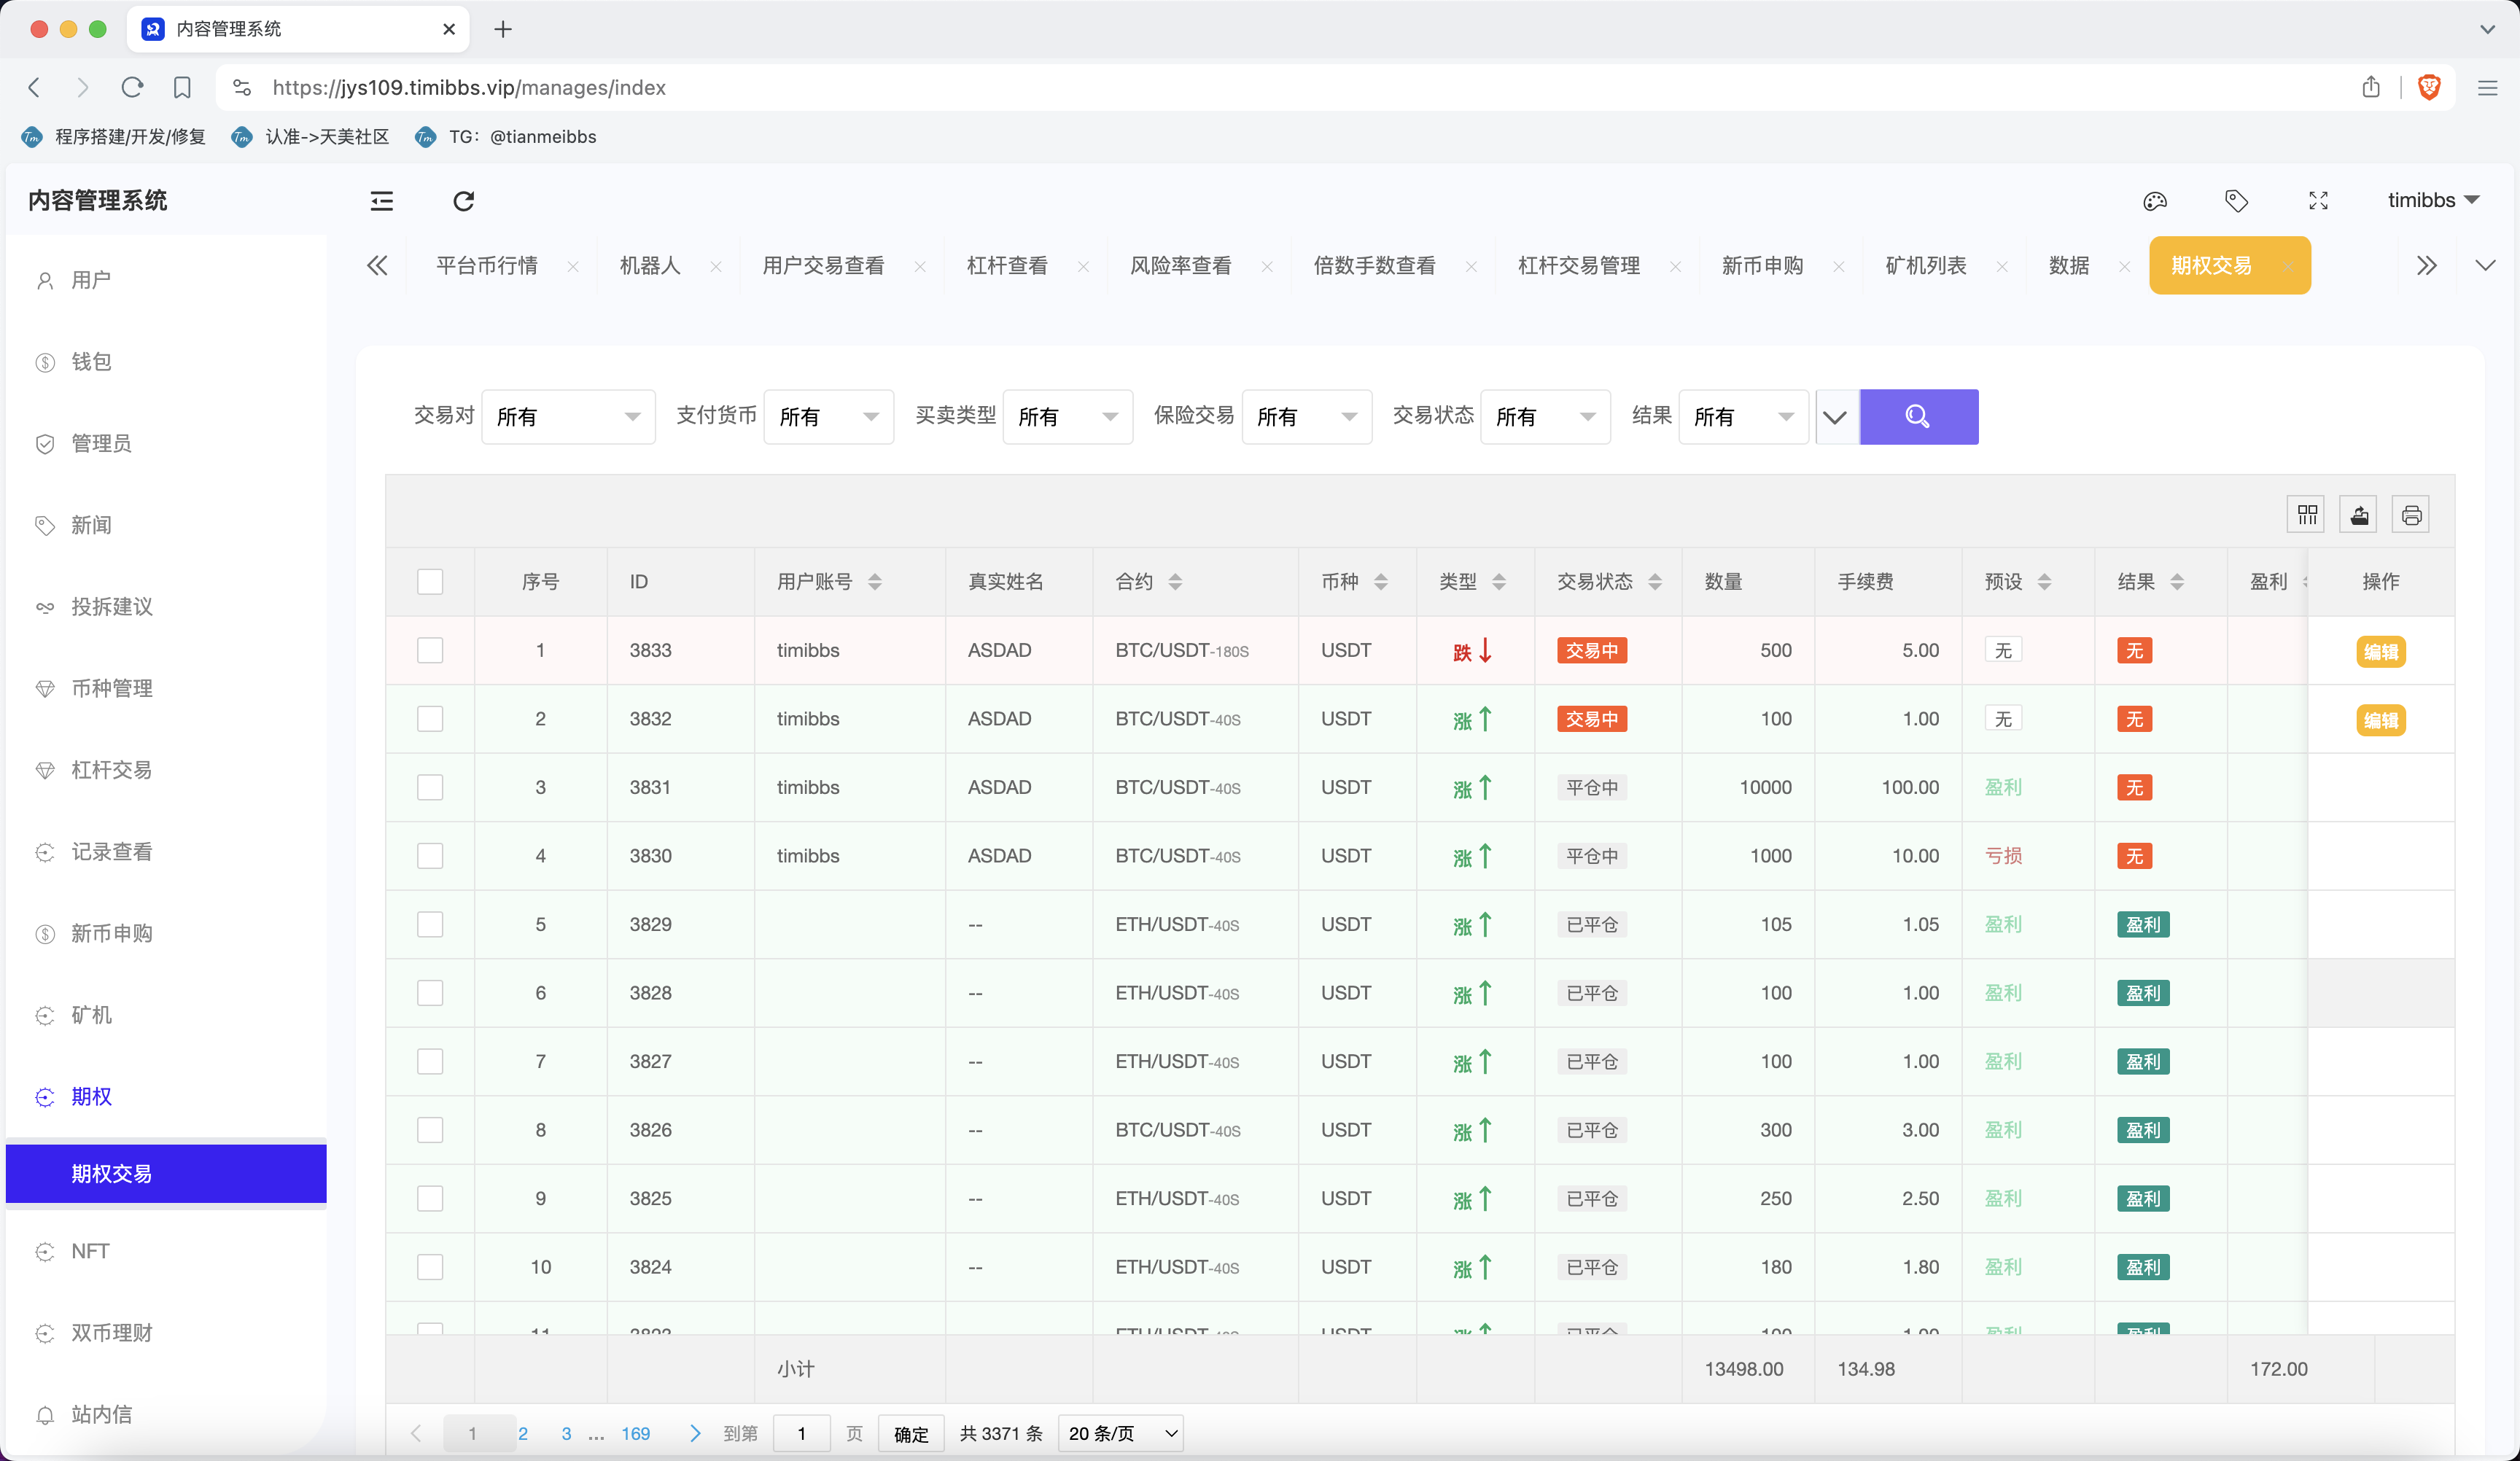The width and height of the screenshot is (2520, 1461).
Task: Click the print table icon
Action: click(2411, 515)
